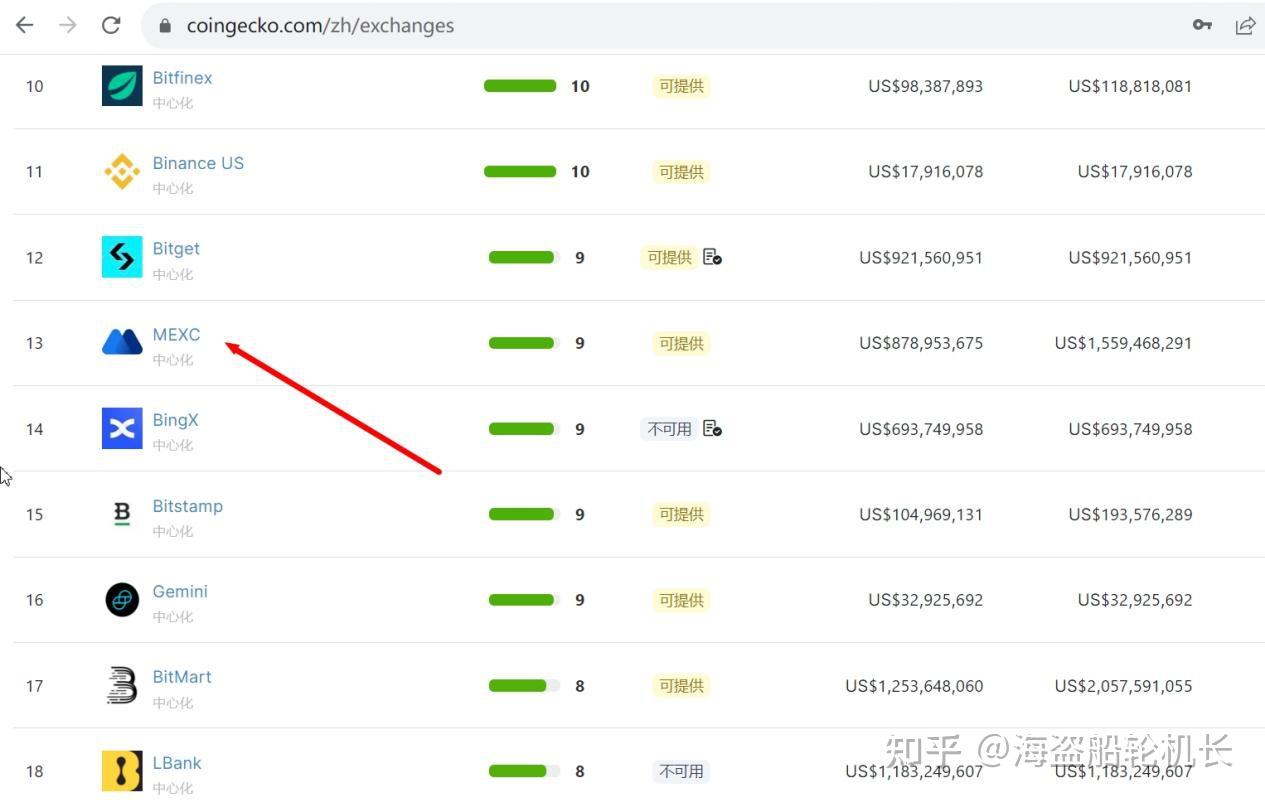
Task: Click the Bitget logo icon
Action: tap(122, 257)
